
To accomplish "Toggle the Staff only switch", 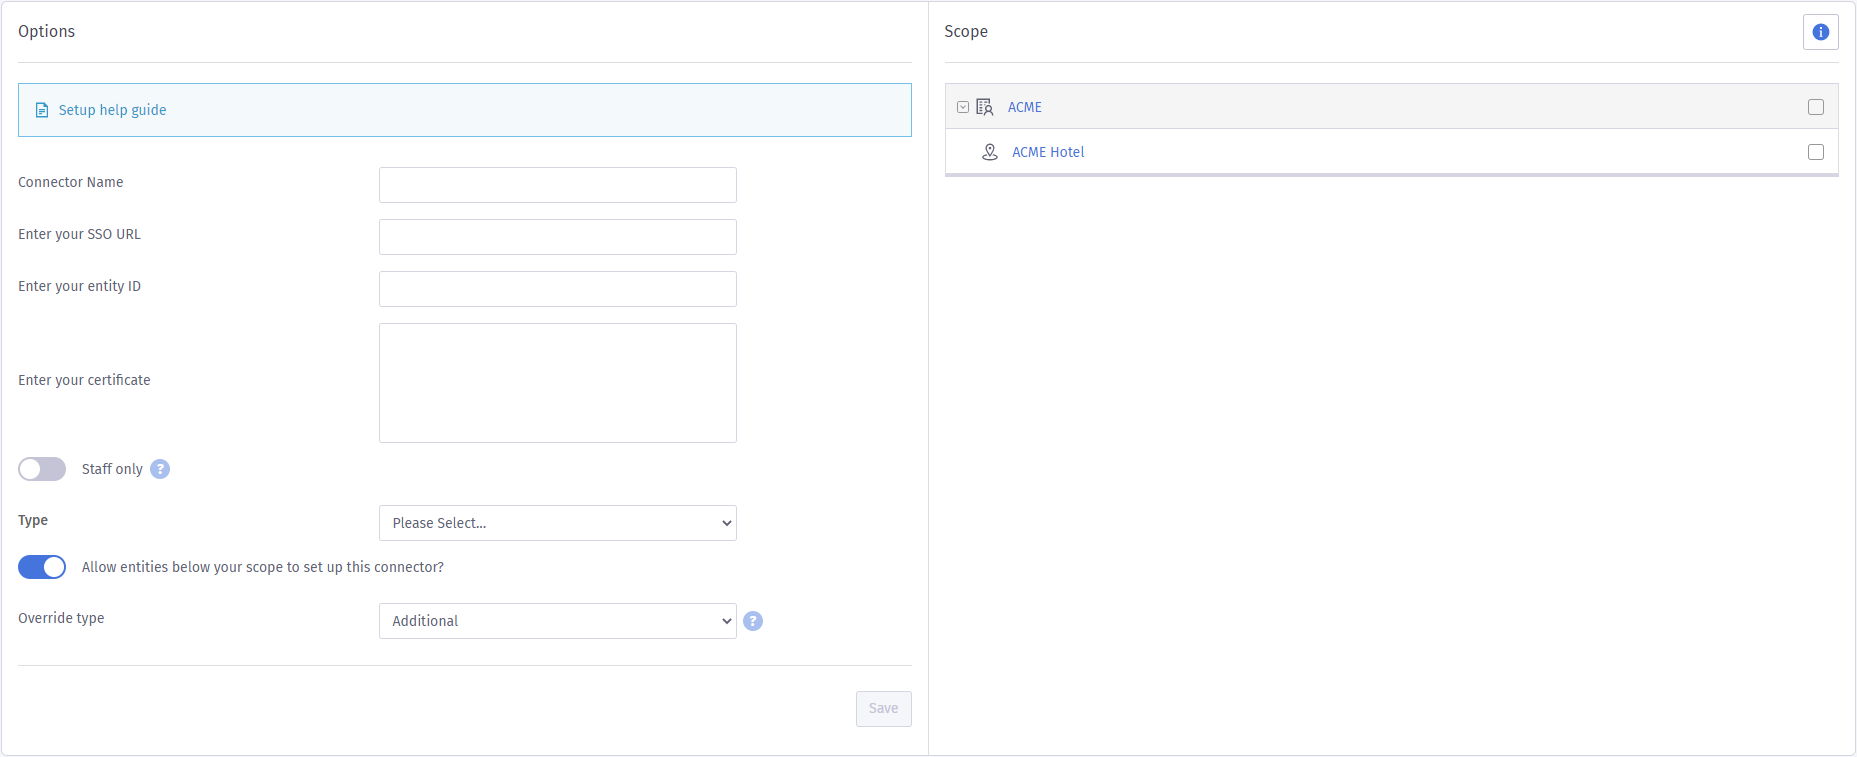I will click(42, 469).
